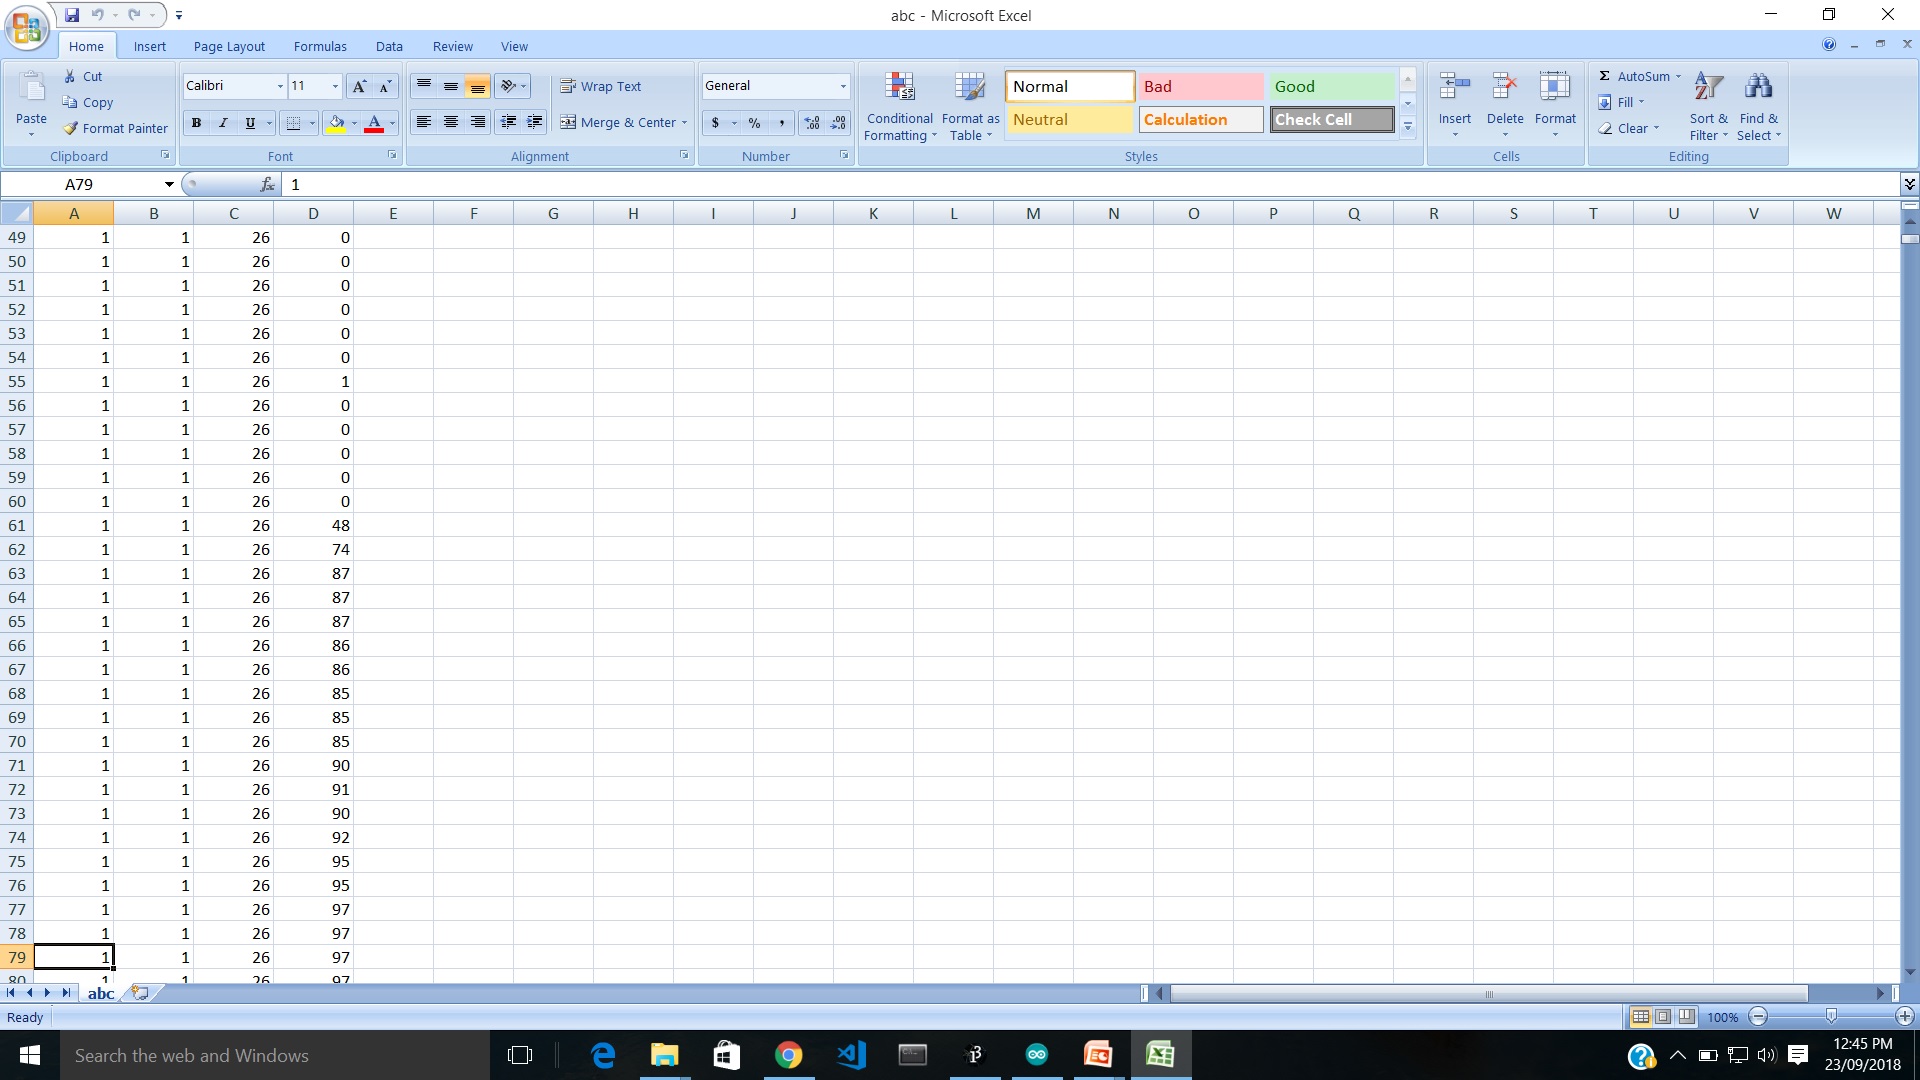Open the General number format dropdown

click(x=843, y=86)
